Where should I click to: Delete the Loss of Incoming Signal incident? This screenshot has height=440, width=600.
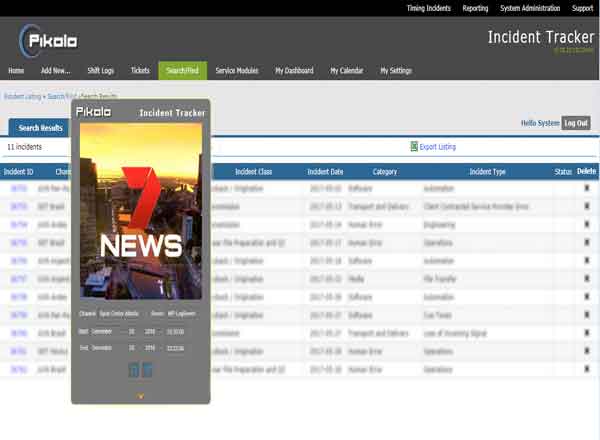(x=587, y=333)
